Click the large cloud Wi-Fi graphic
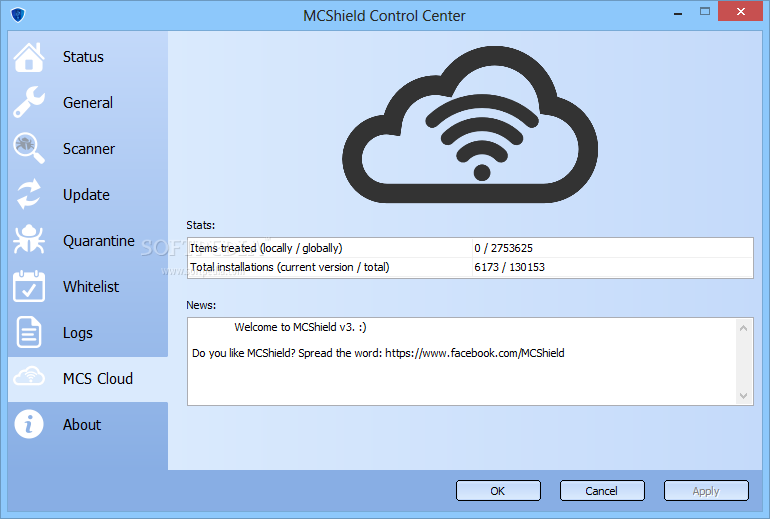Screen dimensions: 770x519 coord(470,125)
